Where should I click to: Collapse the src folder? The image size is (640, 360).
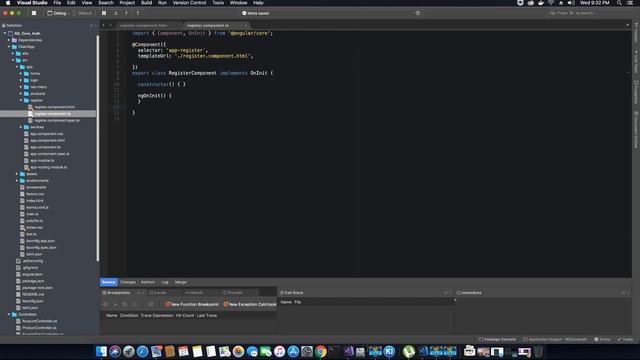(x=13, y=60)
